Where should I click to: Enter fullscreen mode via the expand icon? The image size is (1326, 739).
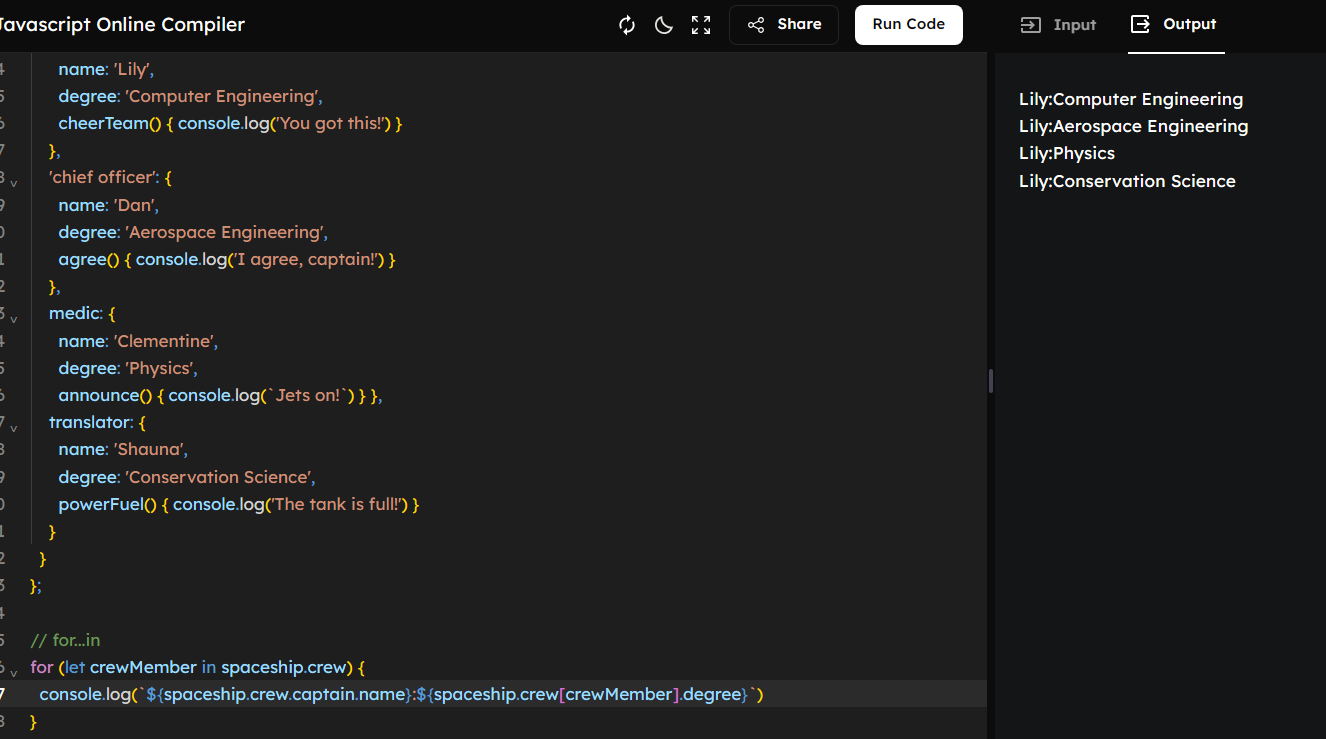tap(701, 25)
